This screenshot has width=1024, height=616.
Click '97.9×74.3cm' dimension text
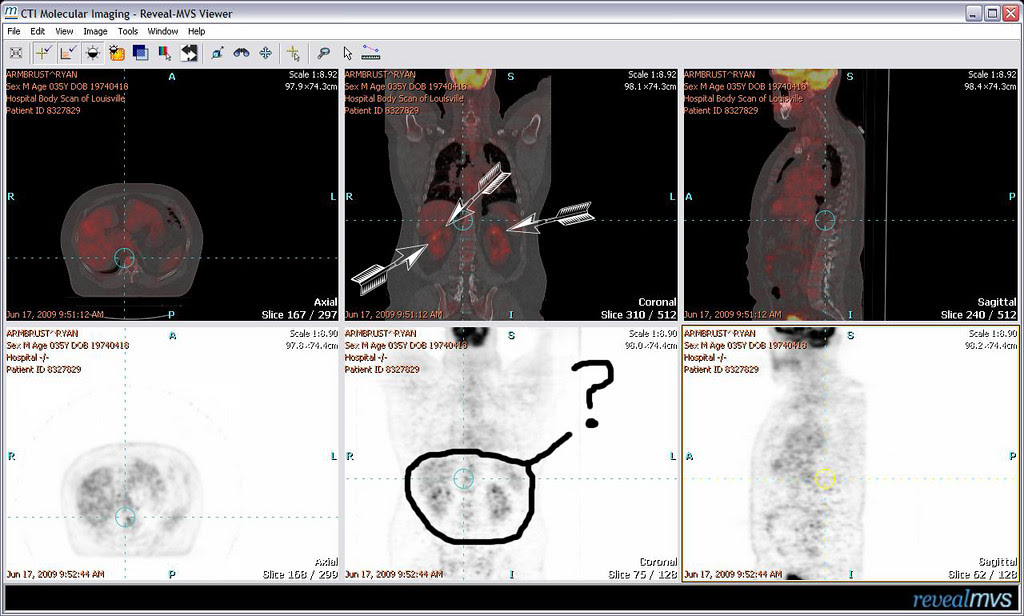[x=311, y=86]
